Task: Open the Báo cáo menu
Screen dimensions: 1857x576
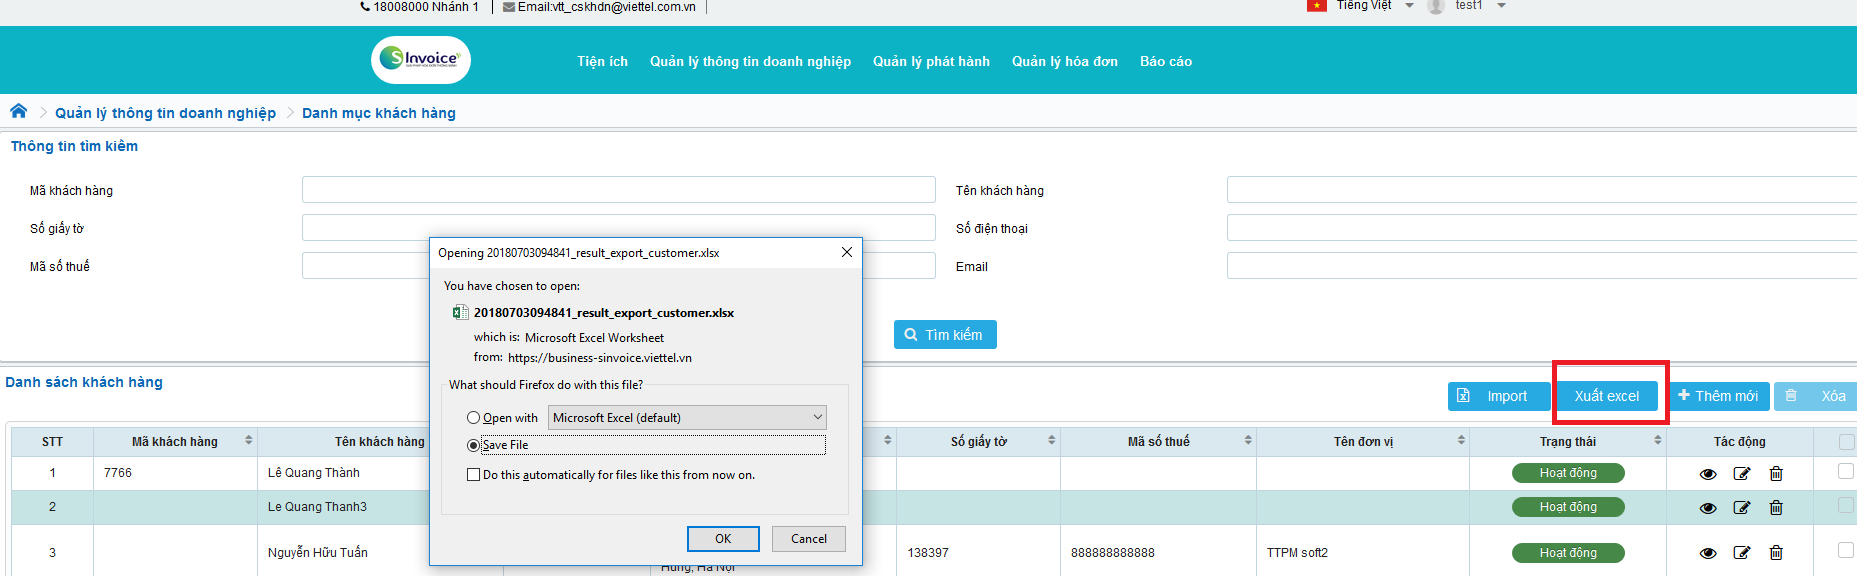Action: coord(1165,61)
